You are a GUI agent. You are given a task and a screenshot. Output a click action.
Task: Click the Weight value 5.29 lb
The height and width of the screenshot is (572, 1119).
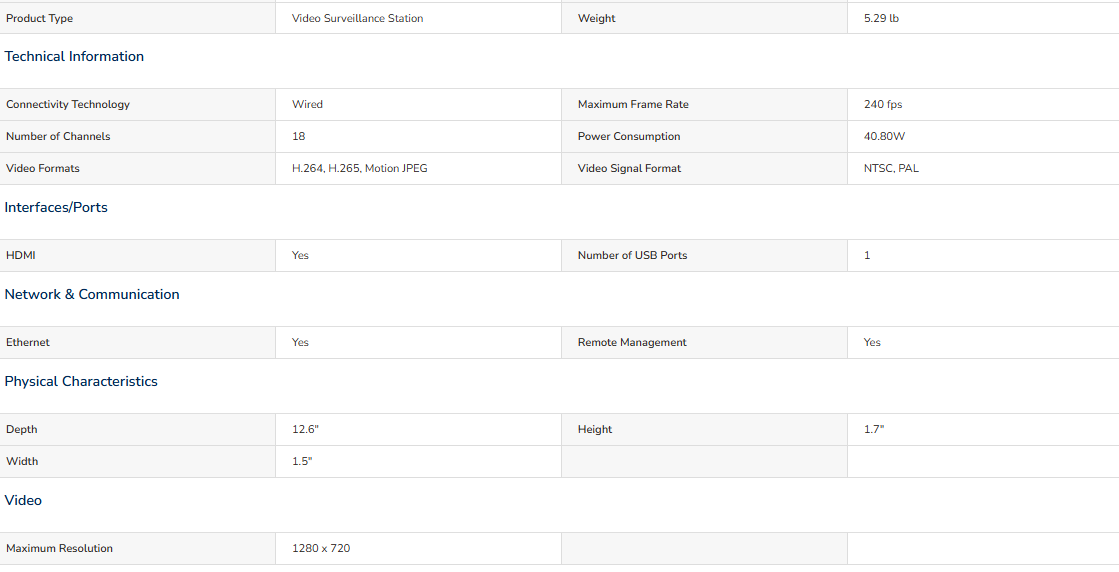pyautogui.click(x=881, y=19)
